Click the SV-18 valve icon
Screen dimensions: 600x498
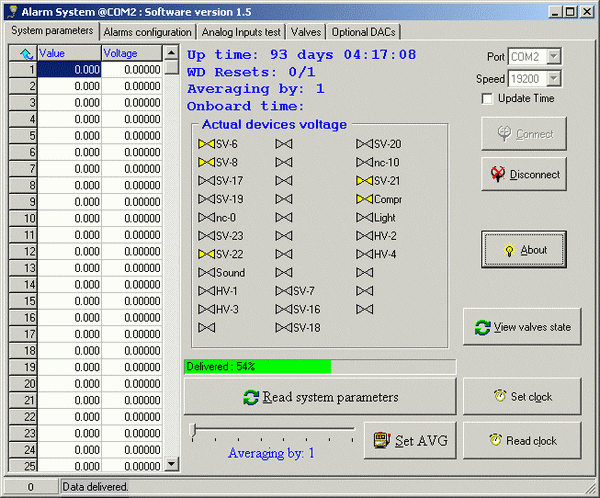284,328
